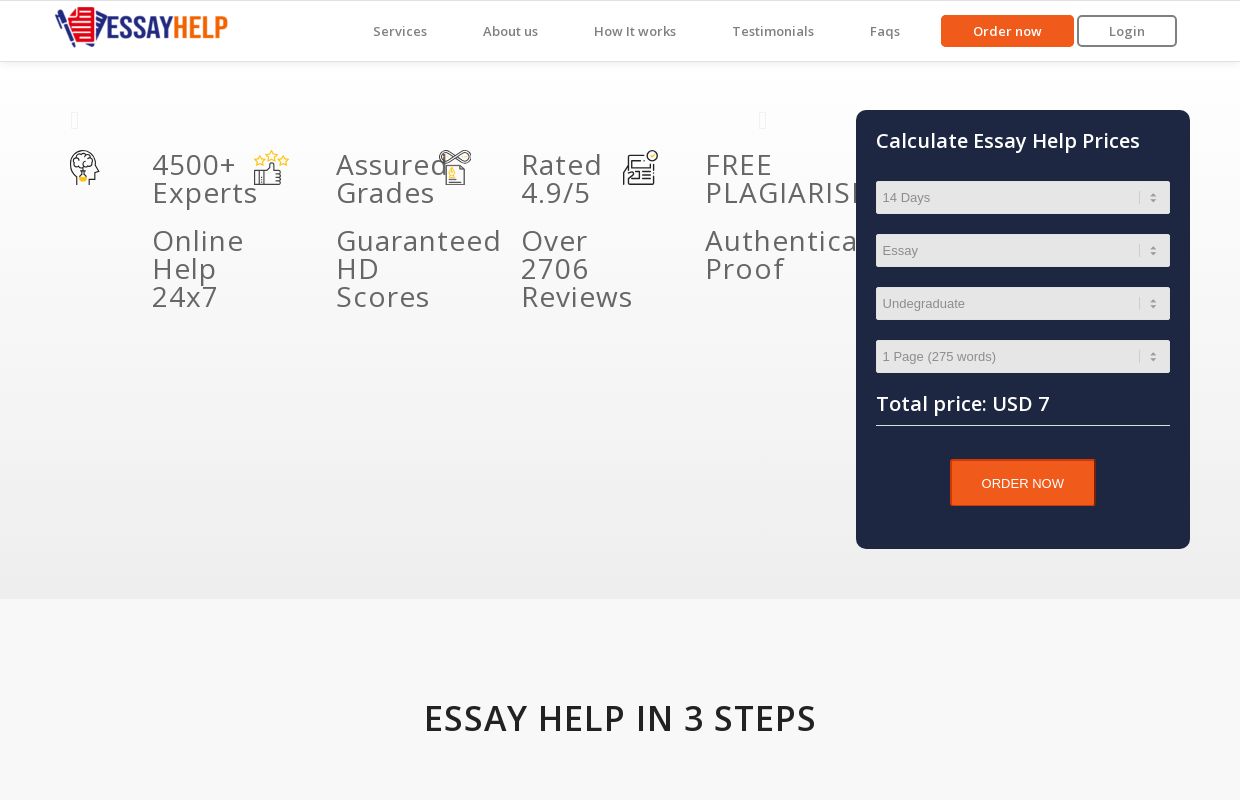The width and height of the screenshot is (1240, 800).
Task: Click the thinking-head icon beside 4500+ Experts
Action: point(84,167)
